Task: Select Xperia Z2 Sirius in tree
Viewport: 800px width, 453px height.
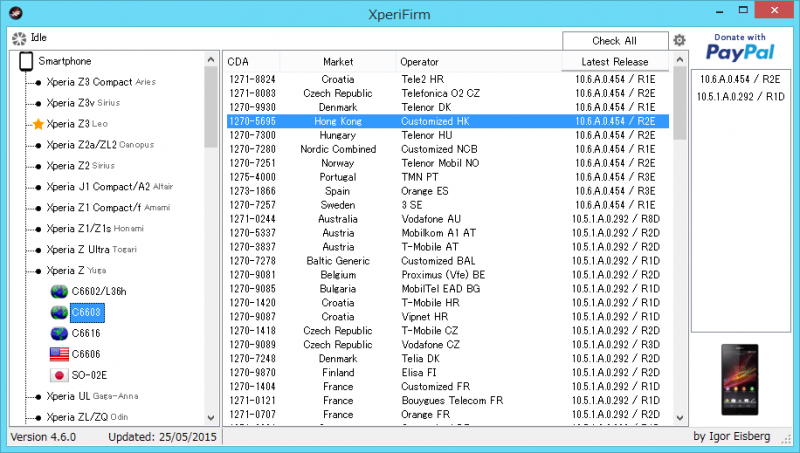Action: [x=81, y=166]
